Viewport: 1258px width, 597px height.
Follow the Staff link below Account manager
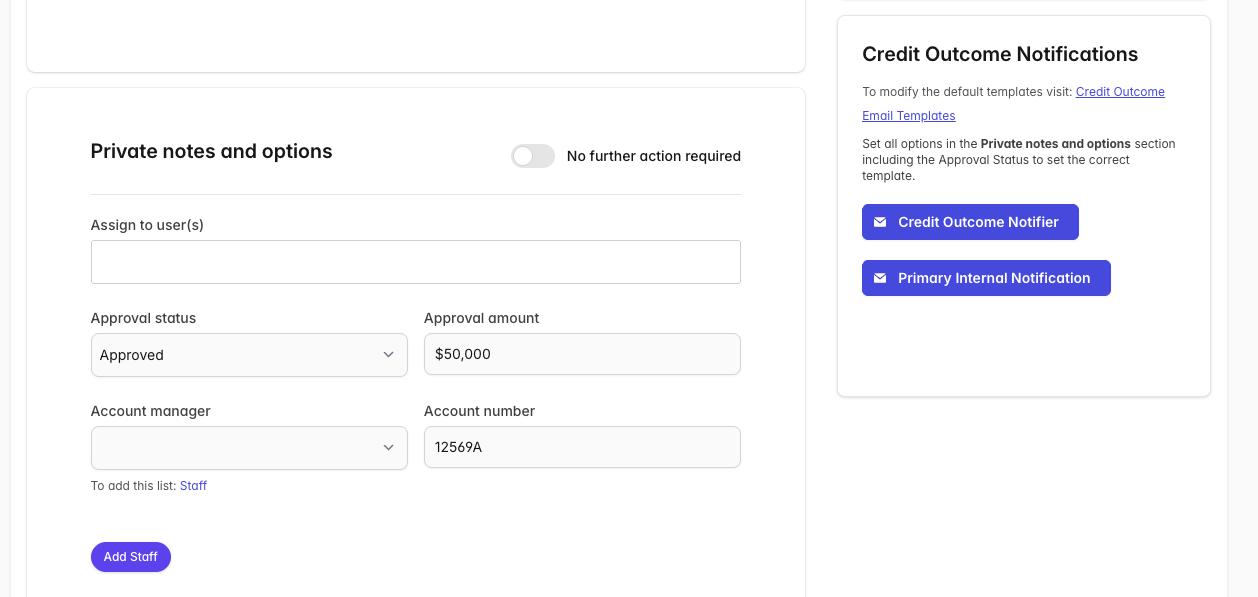coord(193,486)
